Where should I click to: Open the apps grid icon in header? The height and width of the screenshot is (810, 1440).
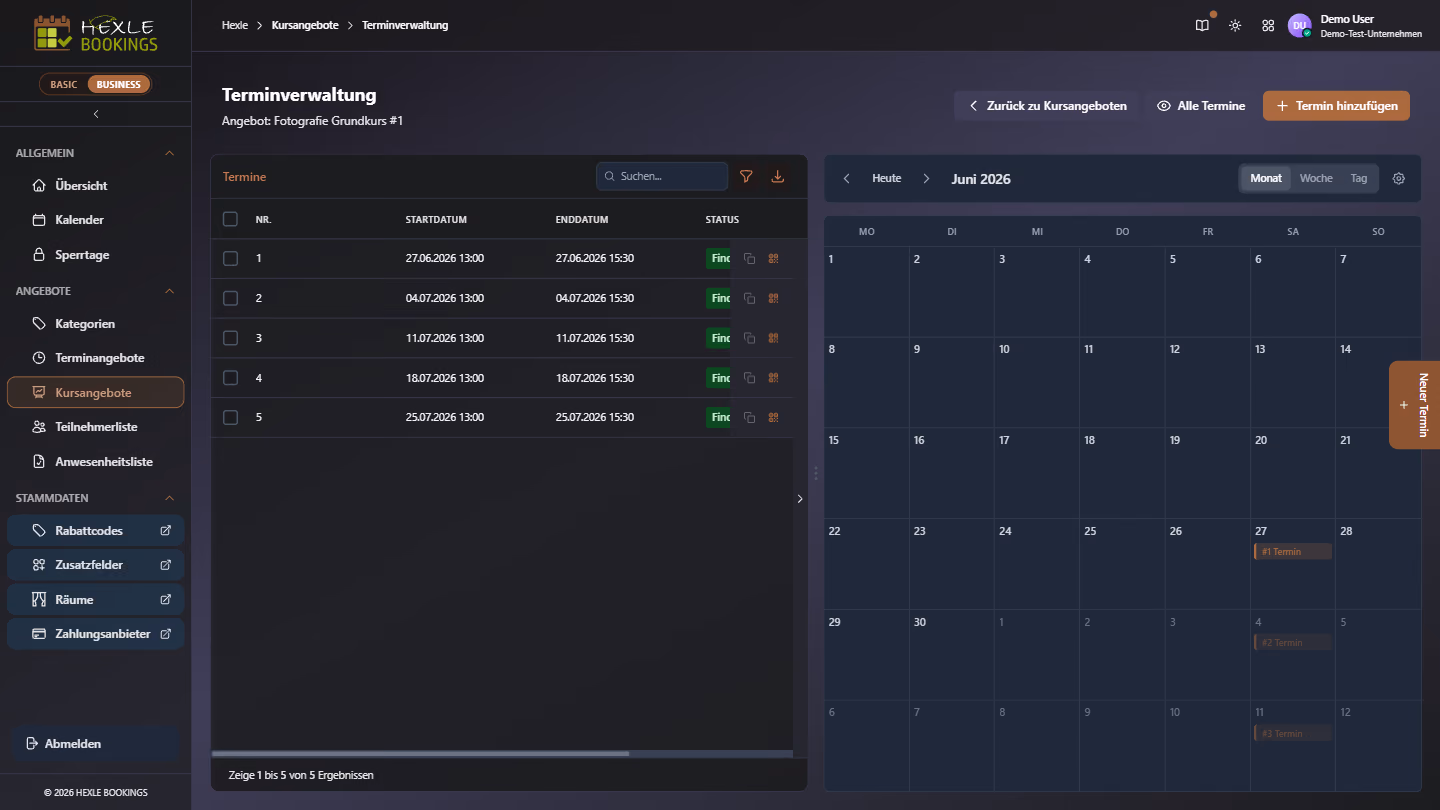(1268, 25)
